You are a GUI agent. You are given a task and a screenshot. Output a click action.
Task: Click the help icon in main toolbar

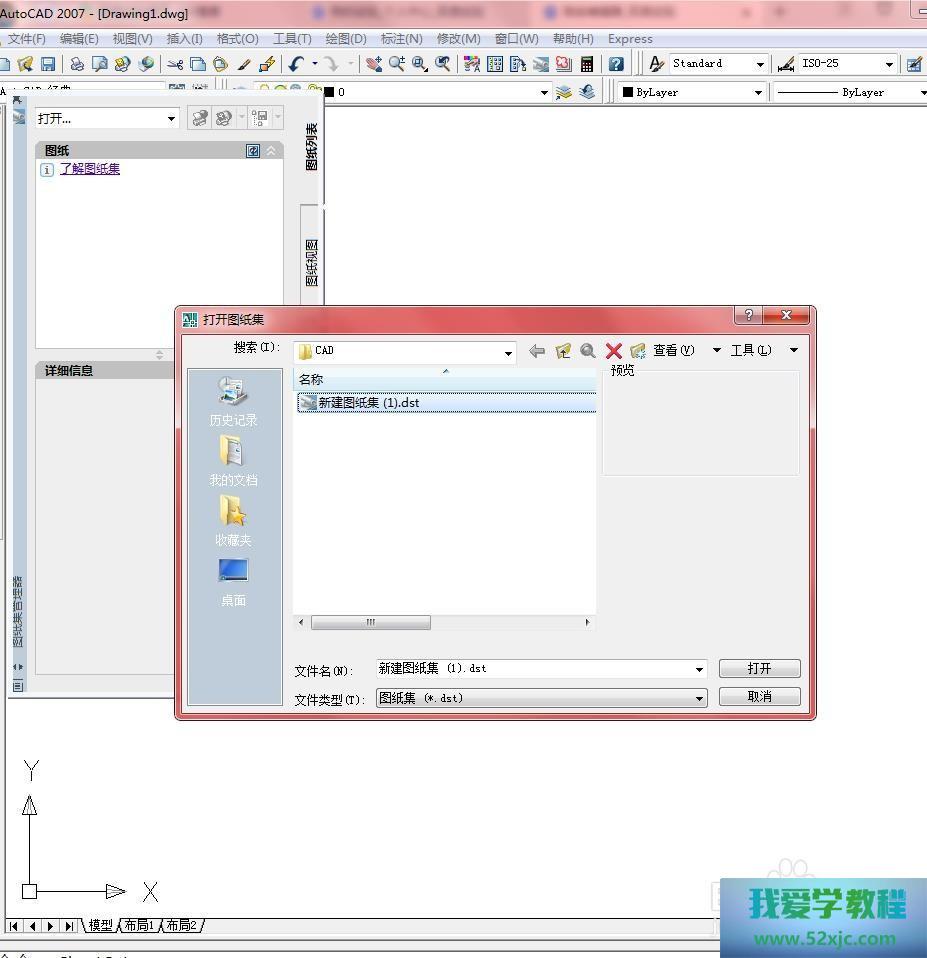[616, 64]
